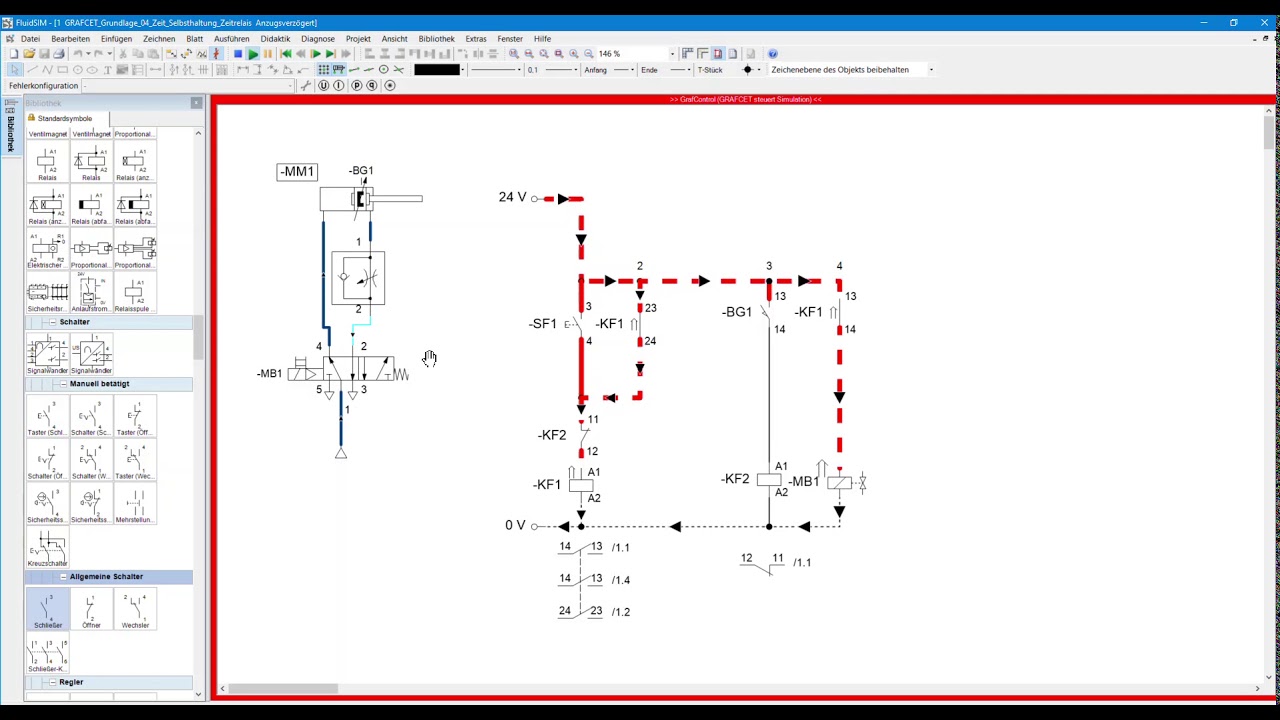Start the simulation with the green play button
The image size is (1280, 720).
(x=253, y=54)
